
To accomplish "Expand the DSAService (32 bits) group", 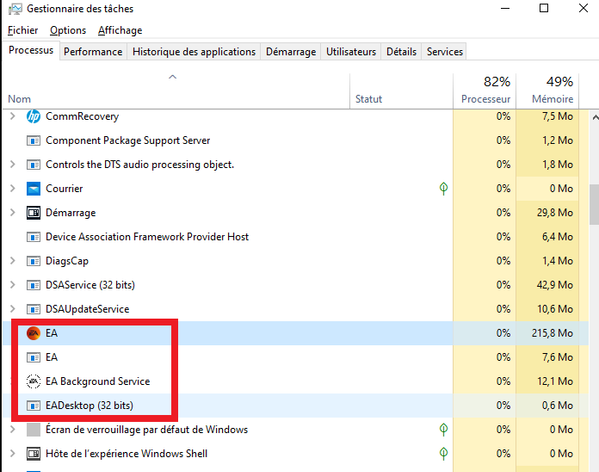I will 13,285.
